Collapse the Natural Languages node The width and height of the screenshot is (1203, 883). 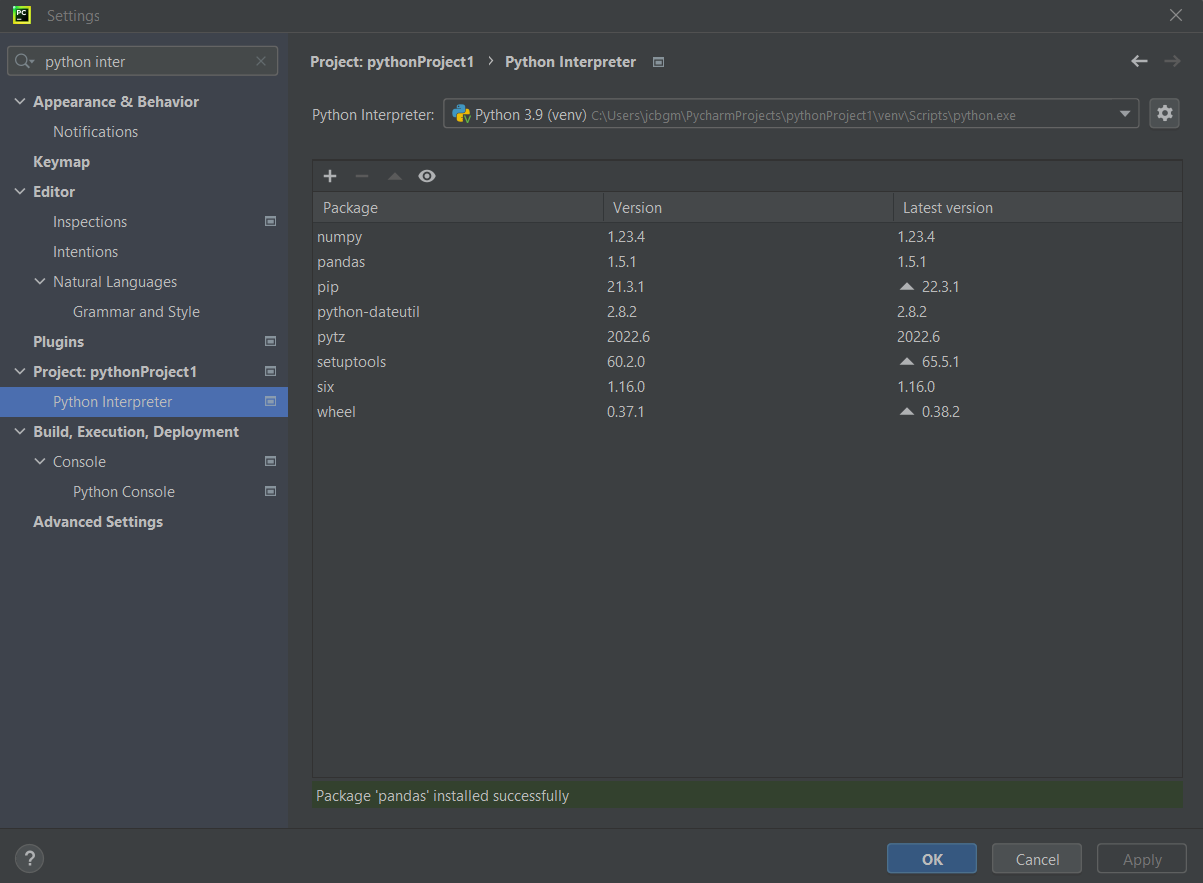coord(40,282)
